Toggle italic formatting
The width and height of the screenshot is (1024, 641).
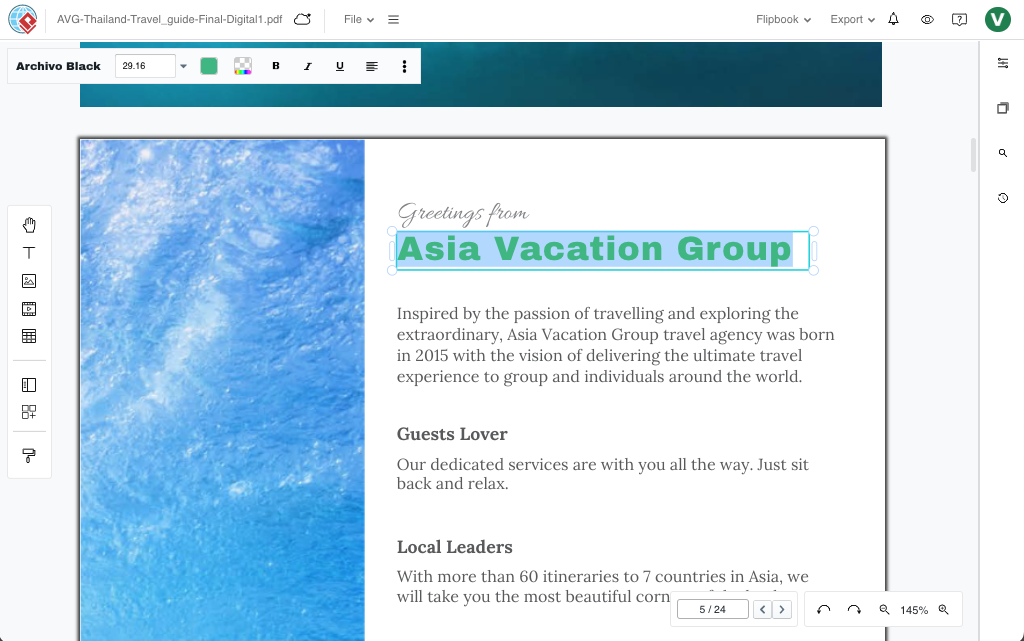click(x=308, y=66)
